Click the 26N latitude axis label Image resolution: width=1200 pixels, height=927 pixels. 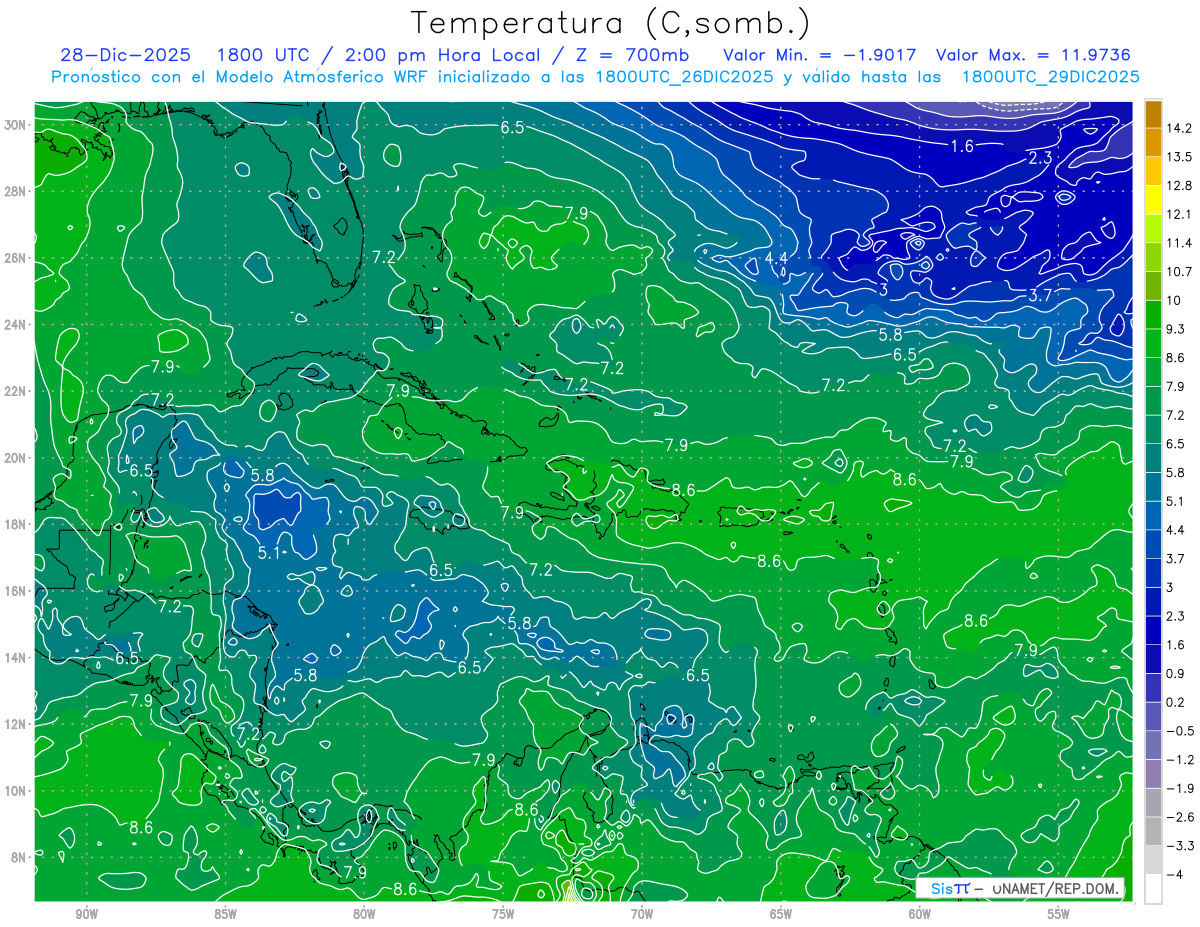16,258
